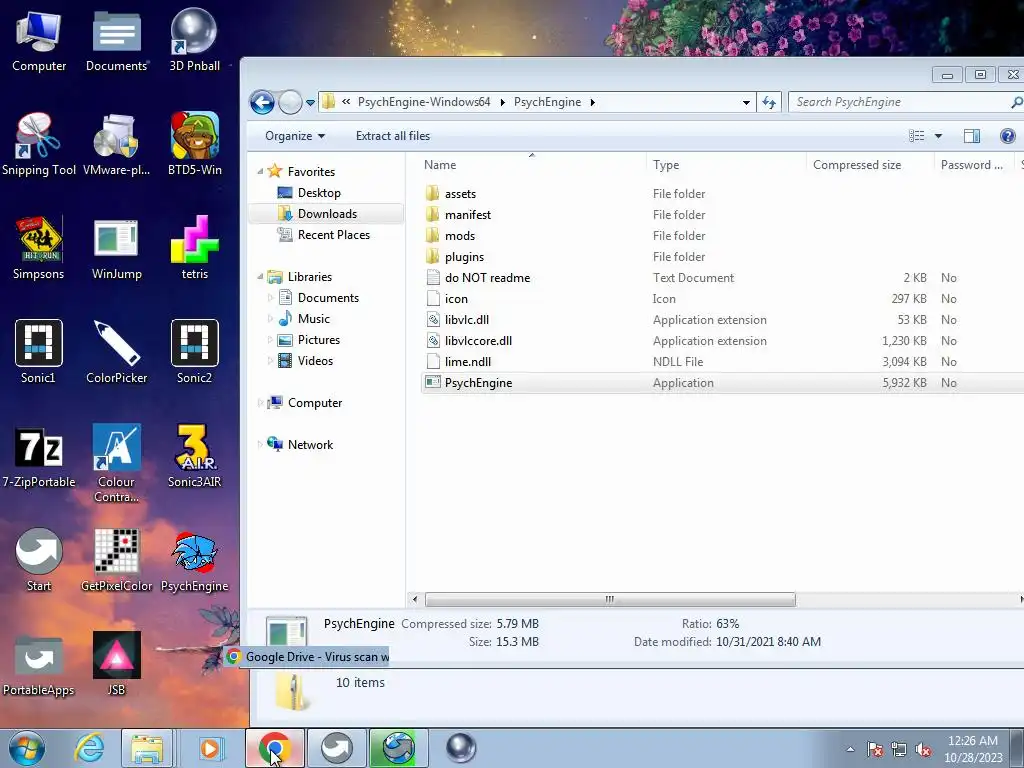Click the Chrome taskbar button
The image size is (1024, 768).
pyautogui.click(x=275, y=748)
